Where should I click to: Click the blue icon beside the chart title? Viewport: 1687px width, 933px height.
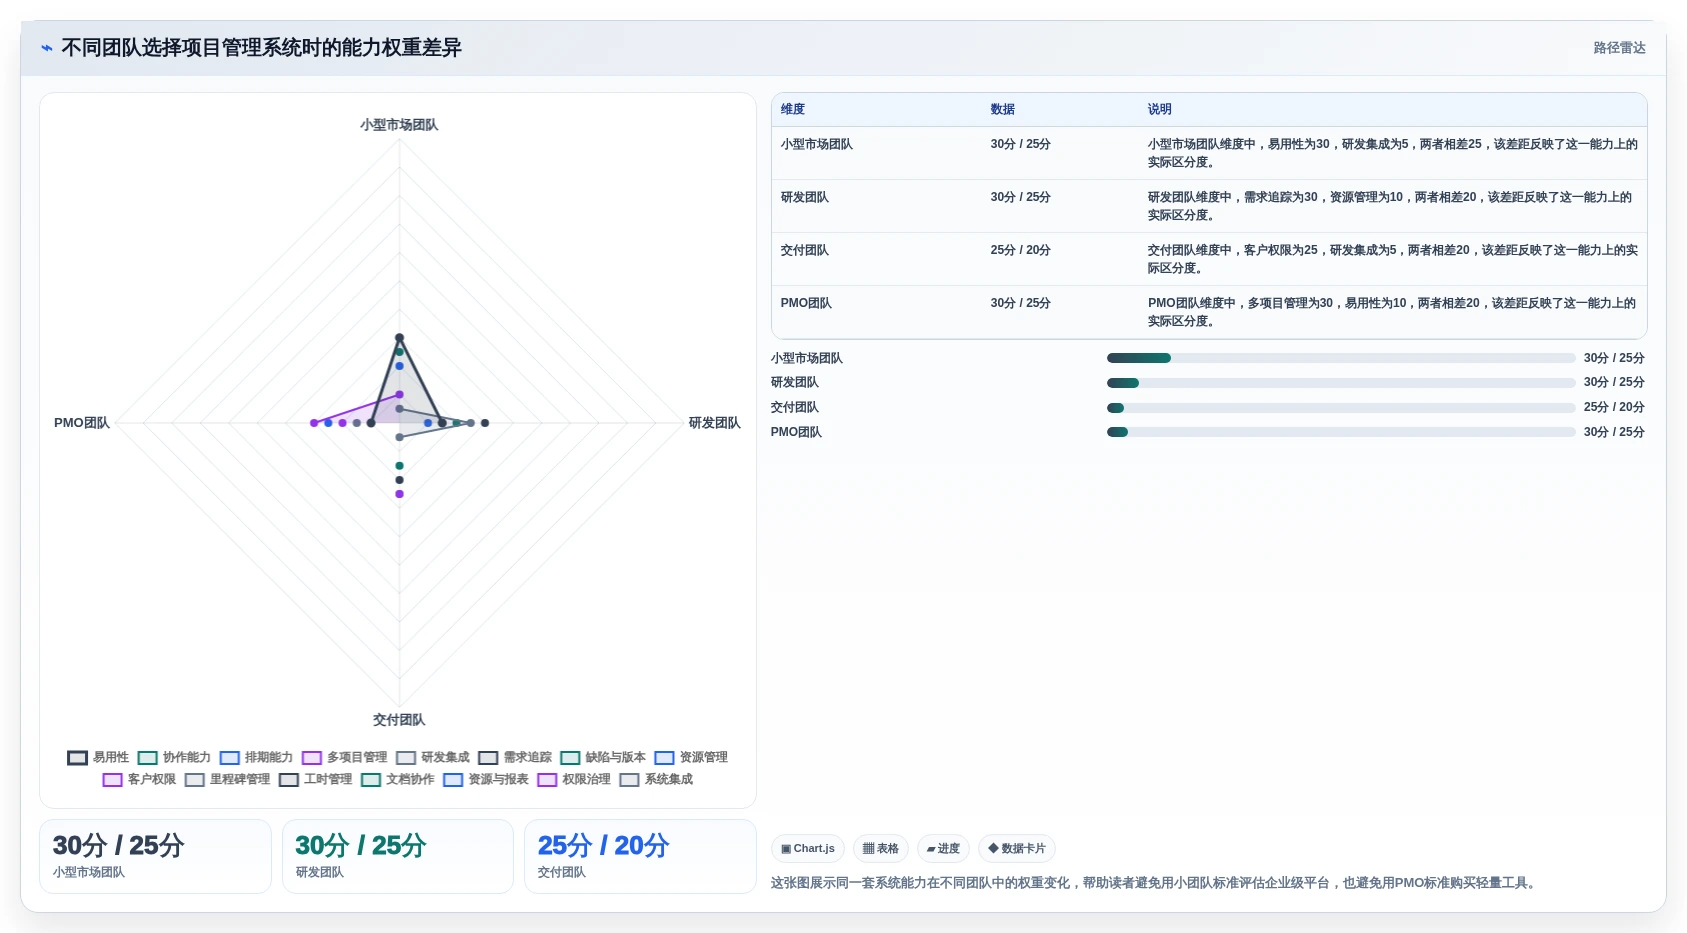[47, 48]
